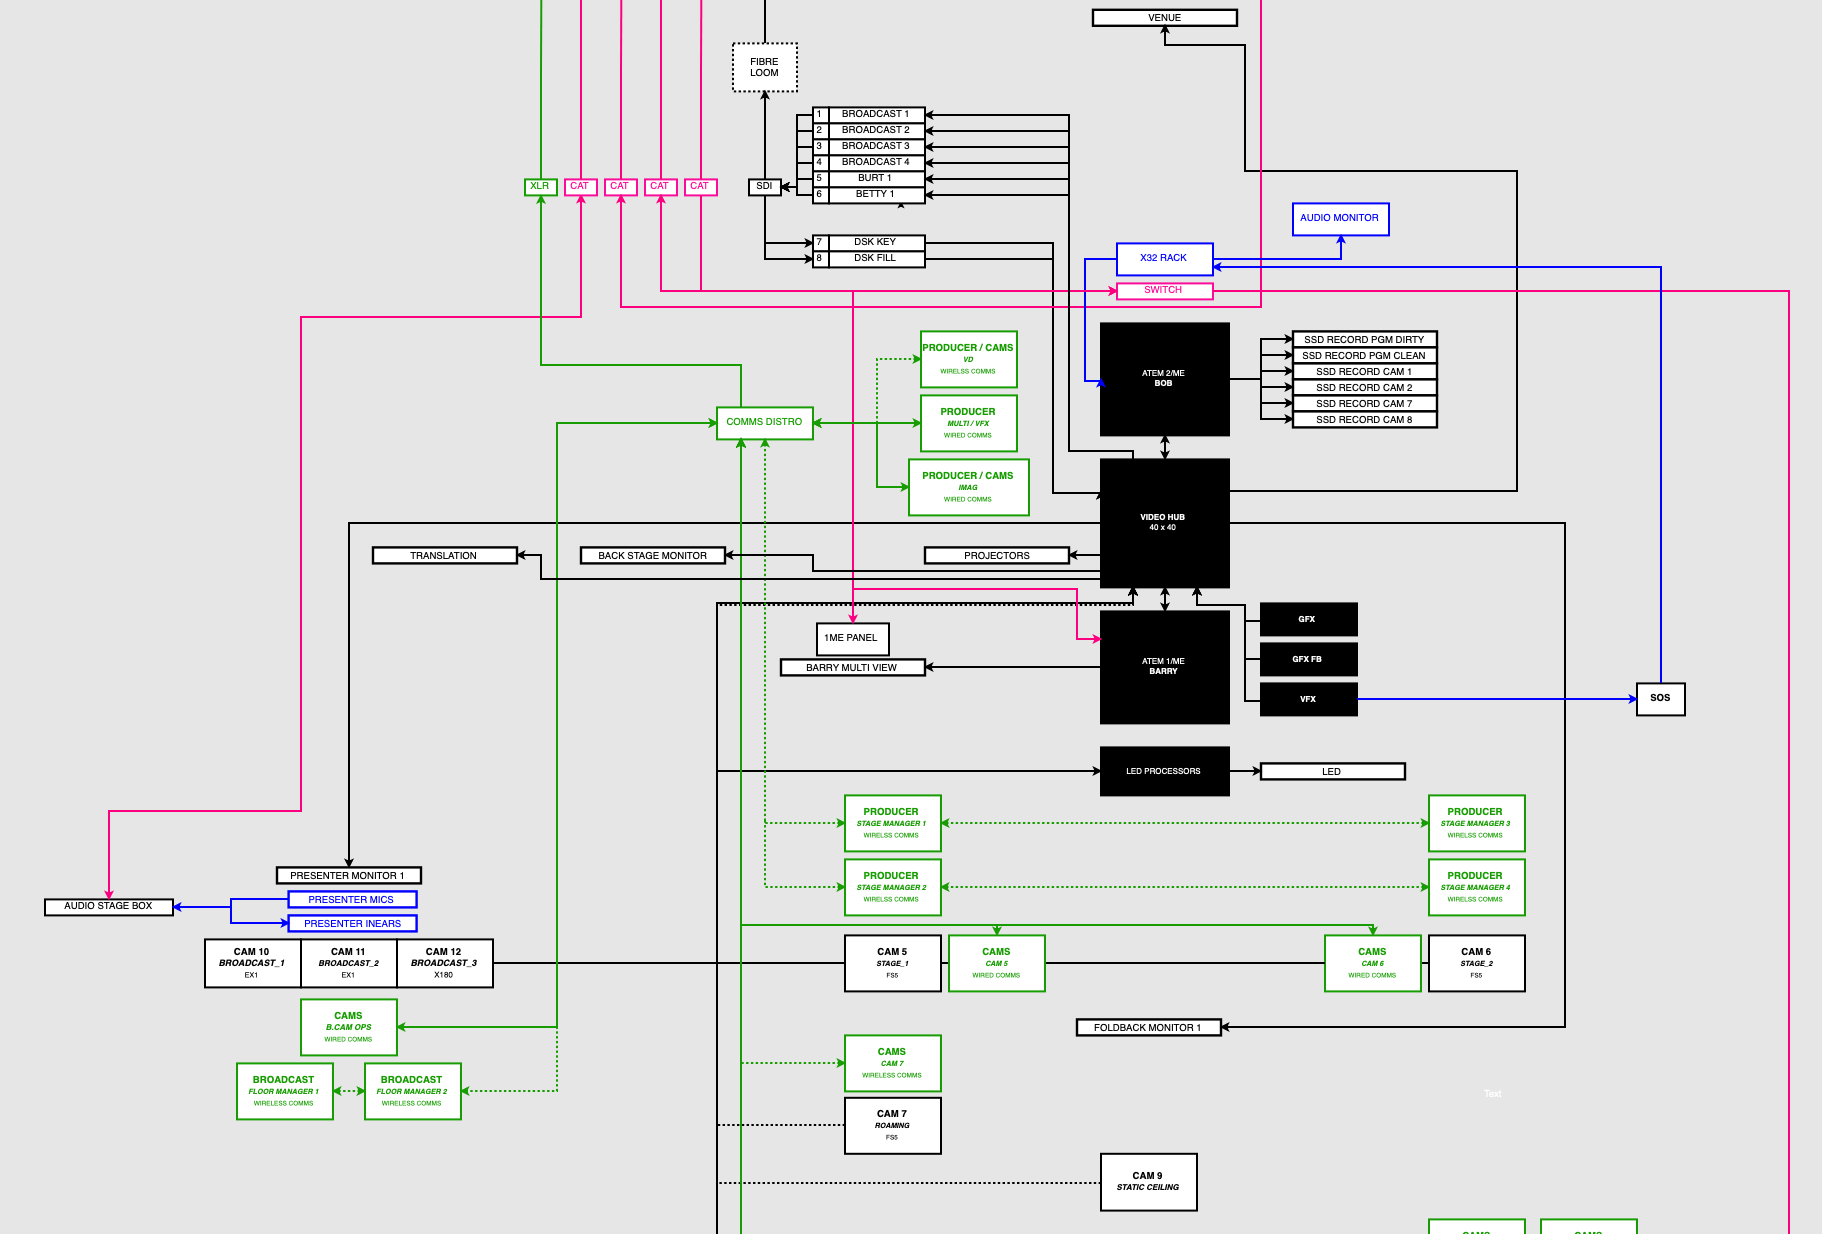Select the SDI box
Screen dimensions: 1822x1234
coord(765,187)
